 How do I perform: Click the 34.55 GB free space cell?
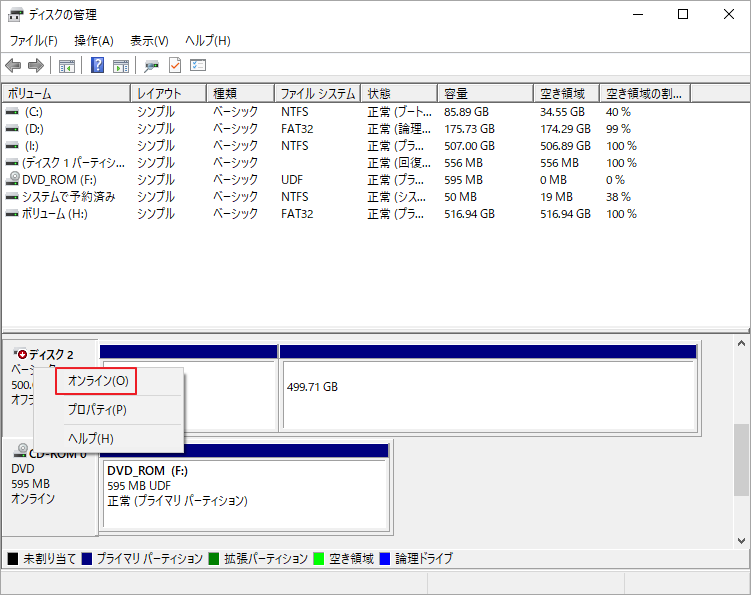(x=562, y=112)
